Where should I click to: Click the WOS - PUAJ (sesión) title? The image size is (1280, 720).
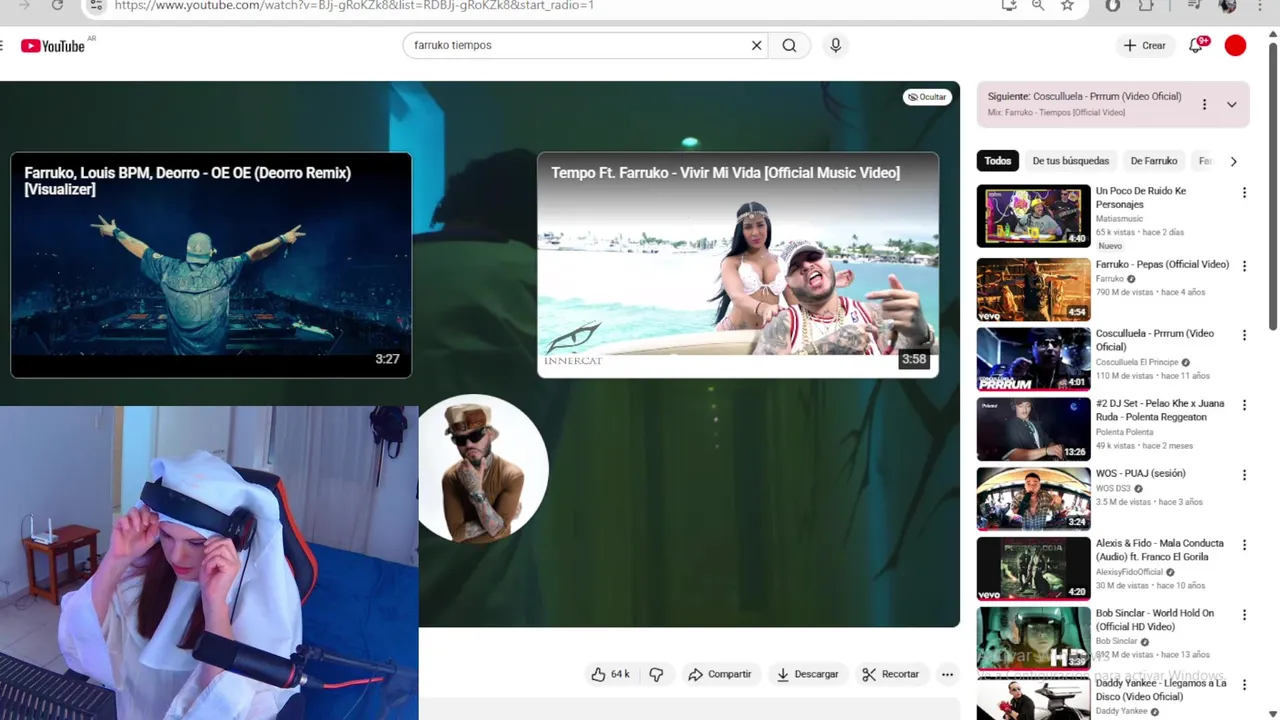(x=1140, y=474)
